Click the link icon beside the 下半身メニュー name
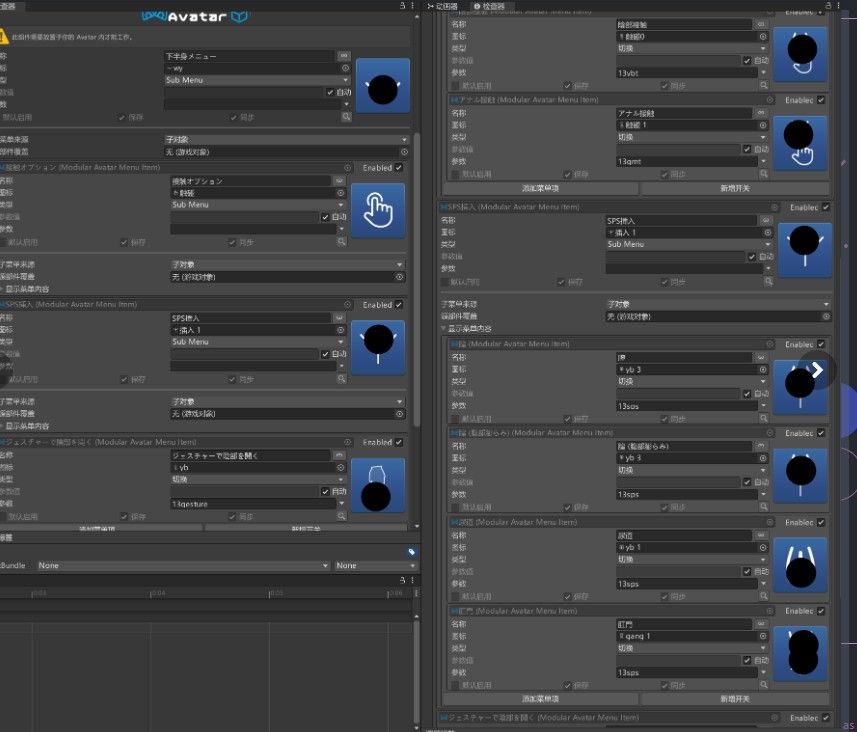 344,56
